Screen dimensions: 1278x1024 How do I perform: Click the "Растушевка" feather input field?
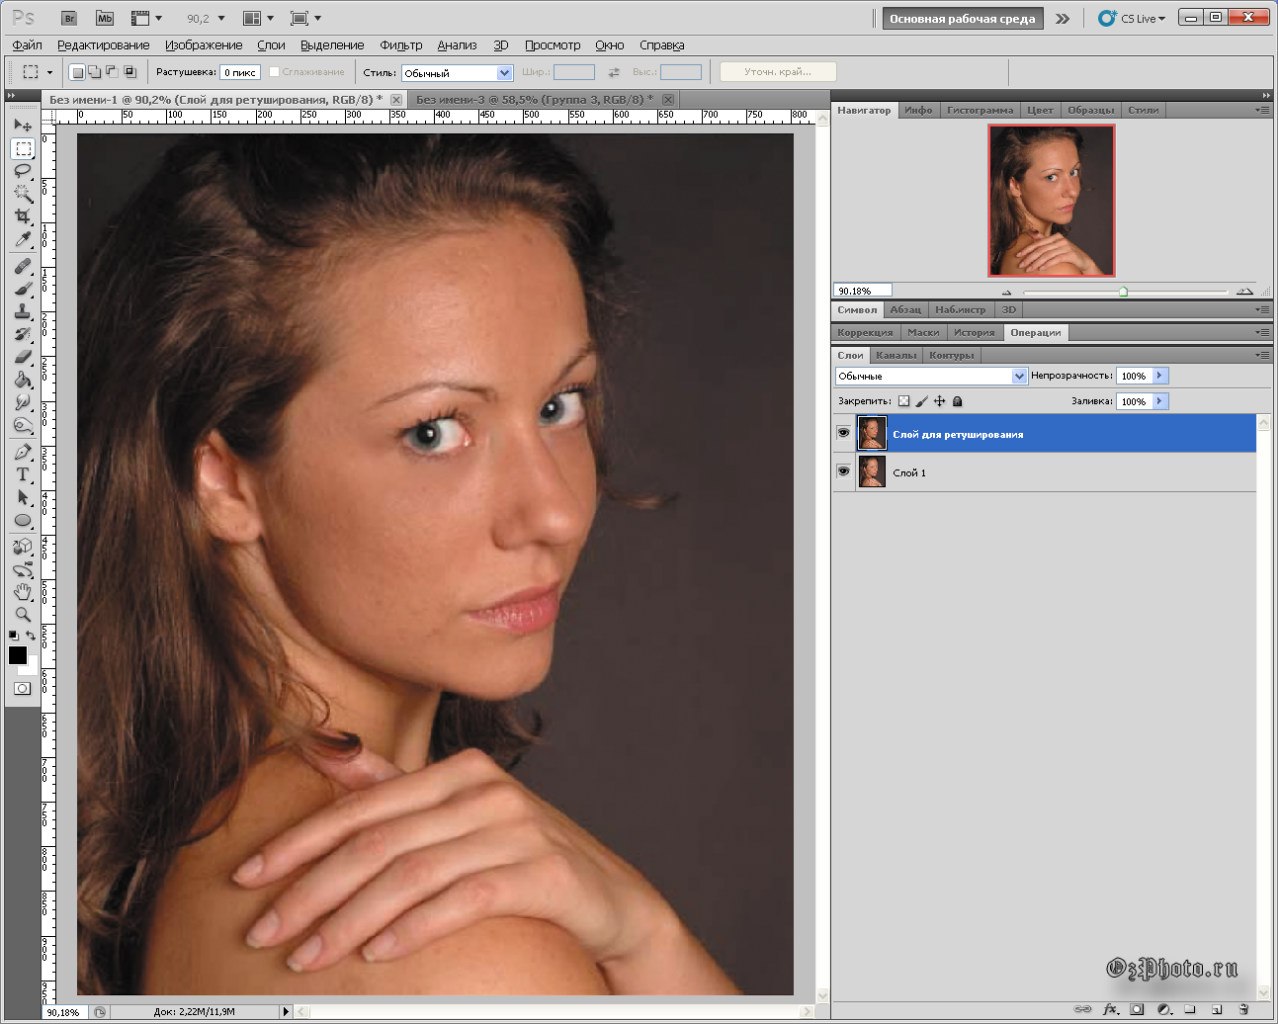[240, 72]
